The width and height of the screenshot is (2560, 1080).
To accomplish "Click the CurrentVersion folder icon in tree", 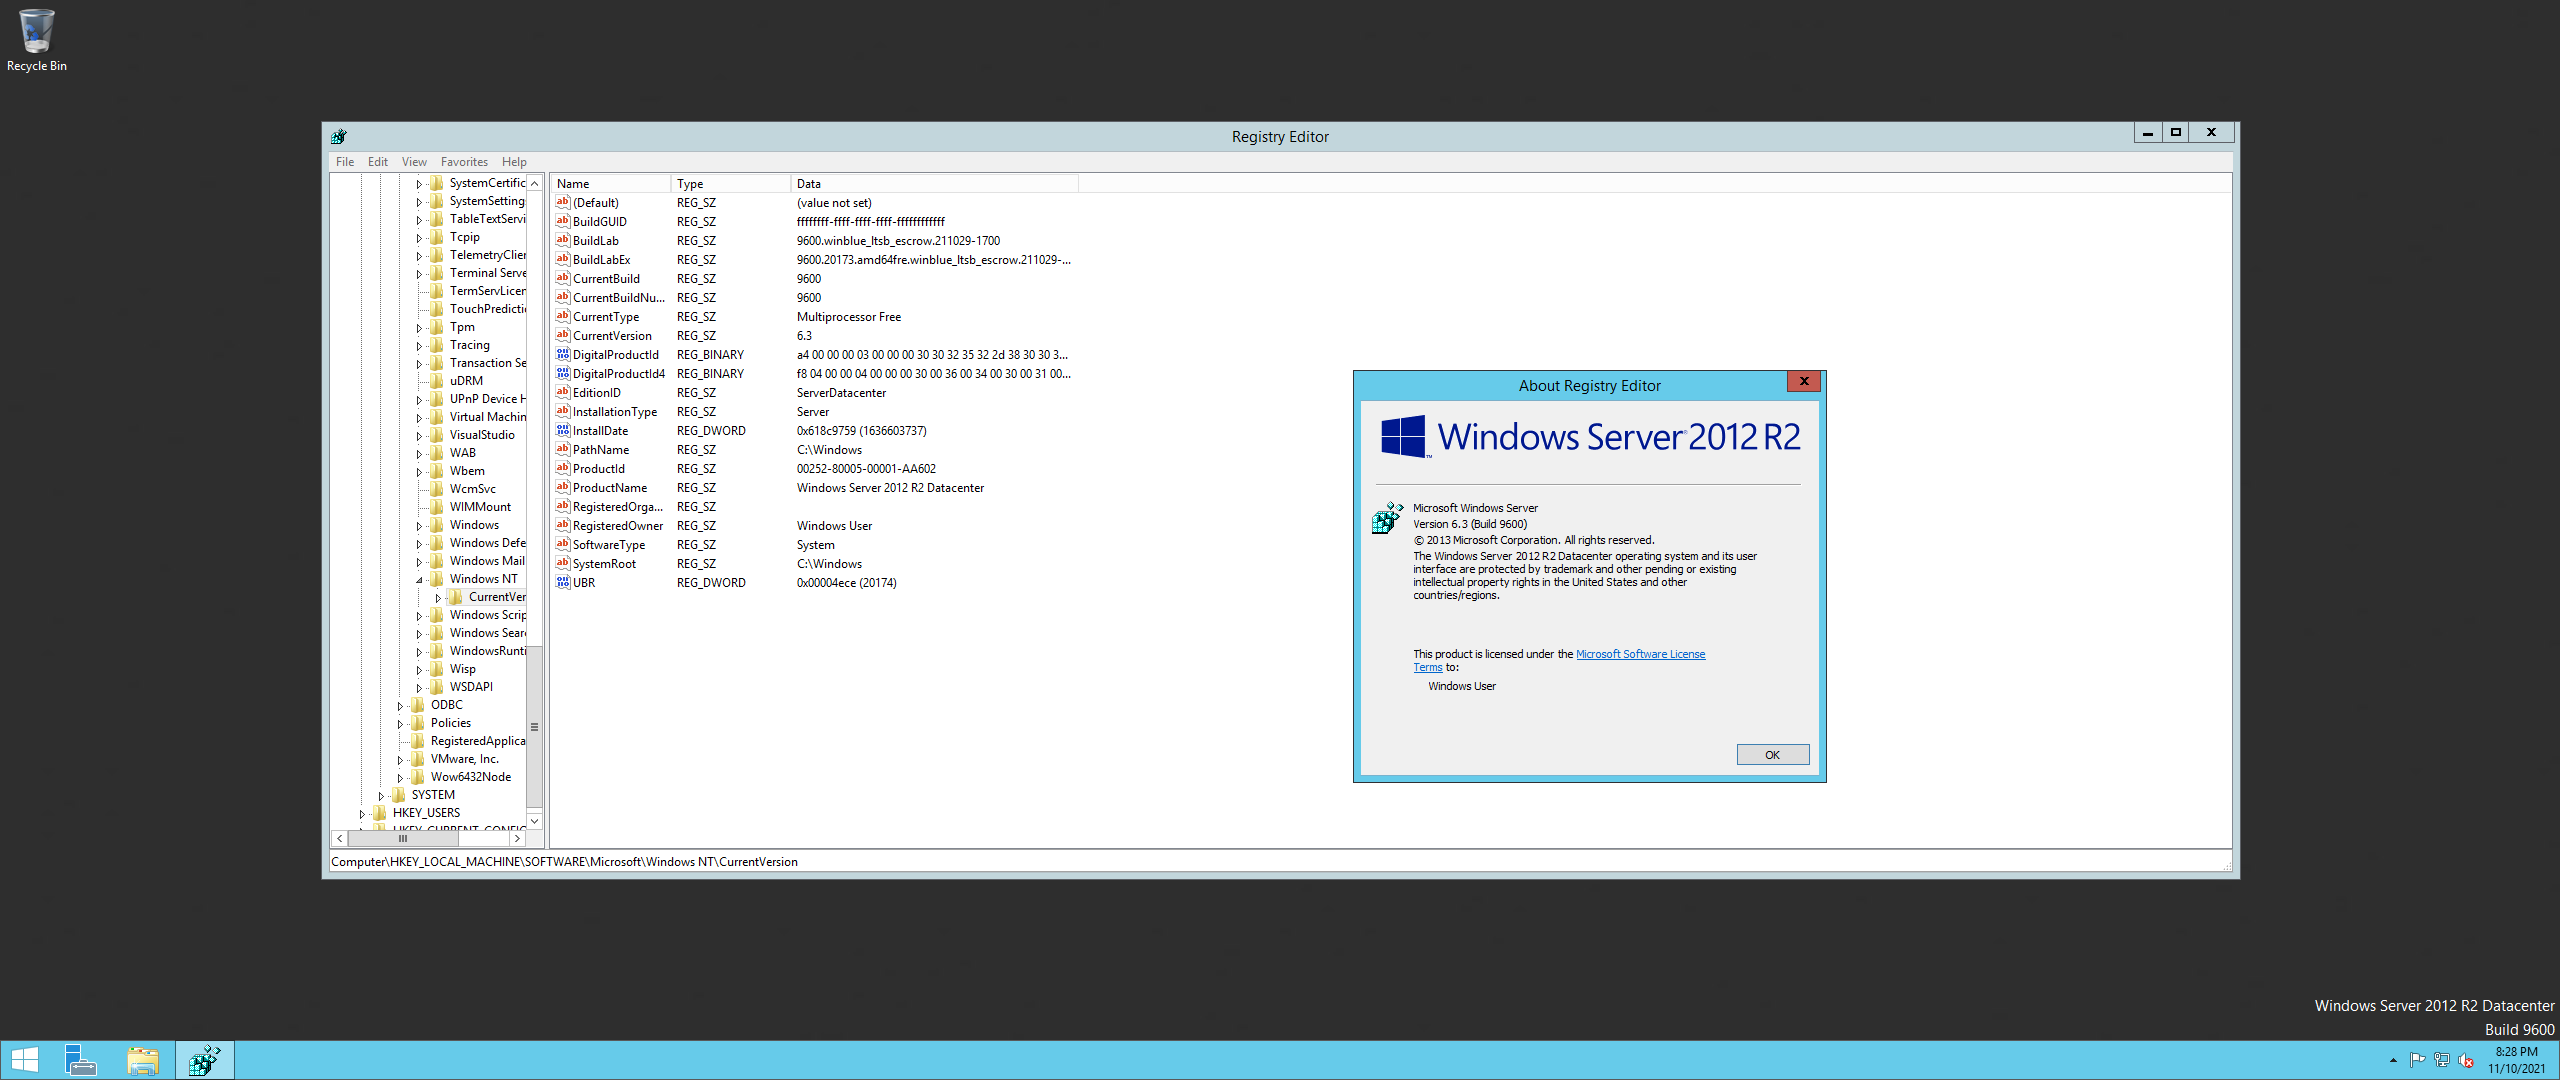I will tap(456, 597).
